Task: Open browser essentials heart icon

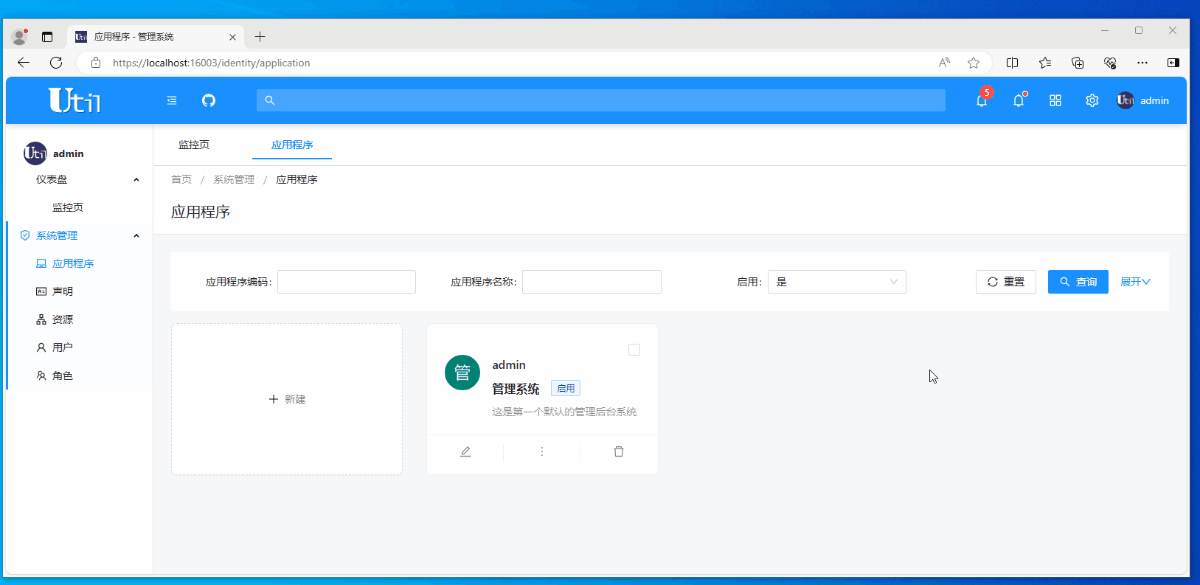Action: click(x=1110, y=62)
